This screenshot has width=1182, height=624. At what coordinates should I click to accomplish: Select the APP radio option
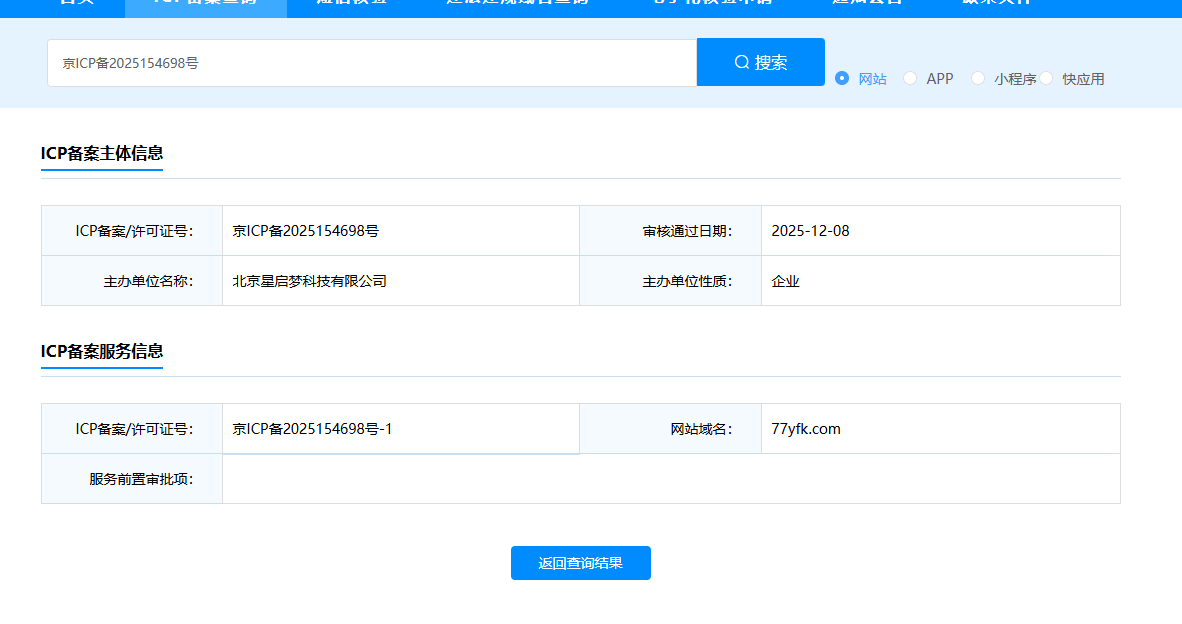910,78
